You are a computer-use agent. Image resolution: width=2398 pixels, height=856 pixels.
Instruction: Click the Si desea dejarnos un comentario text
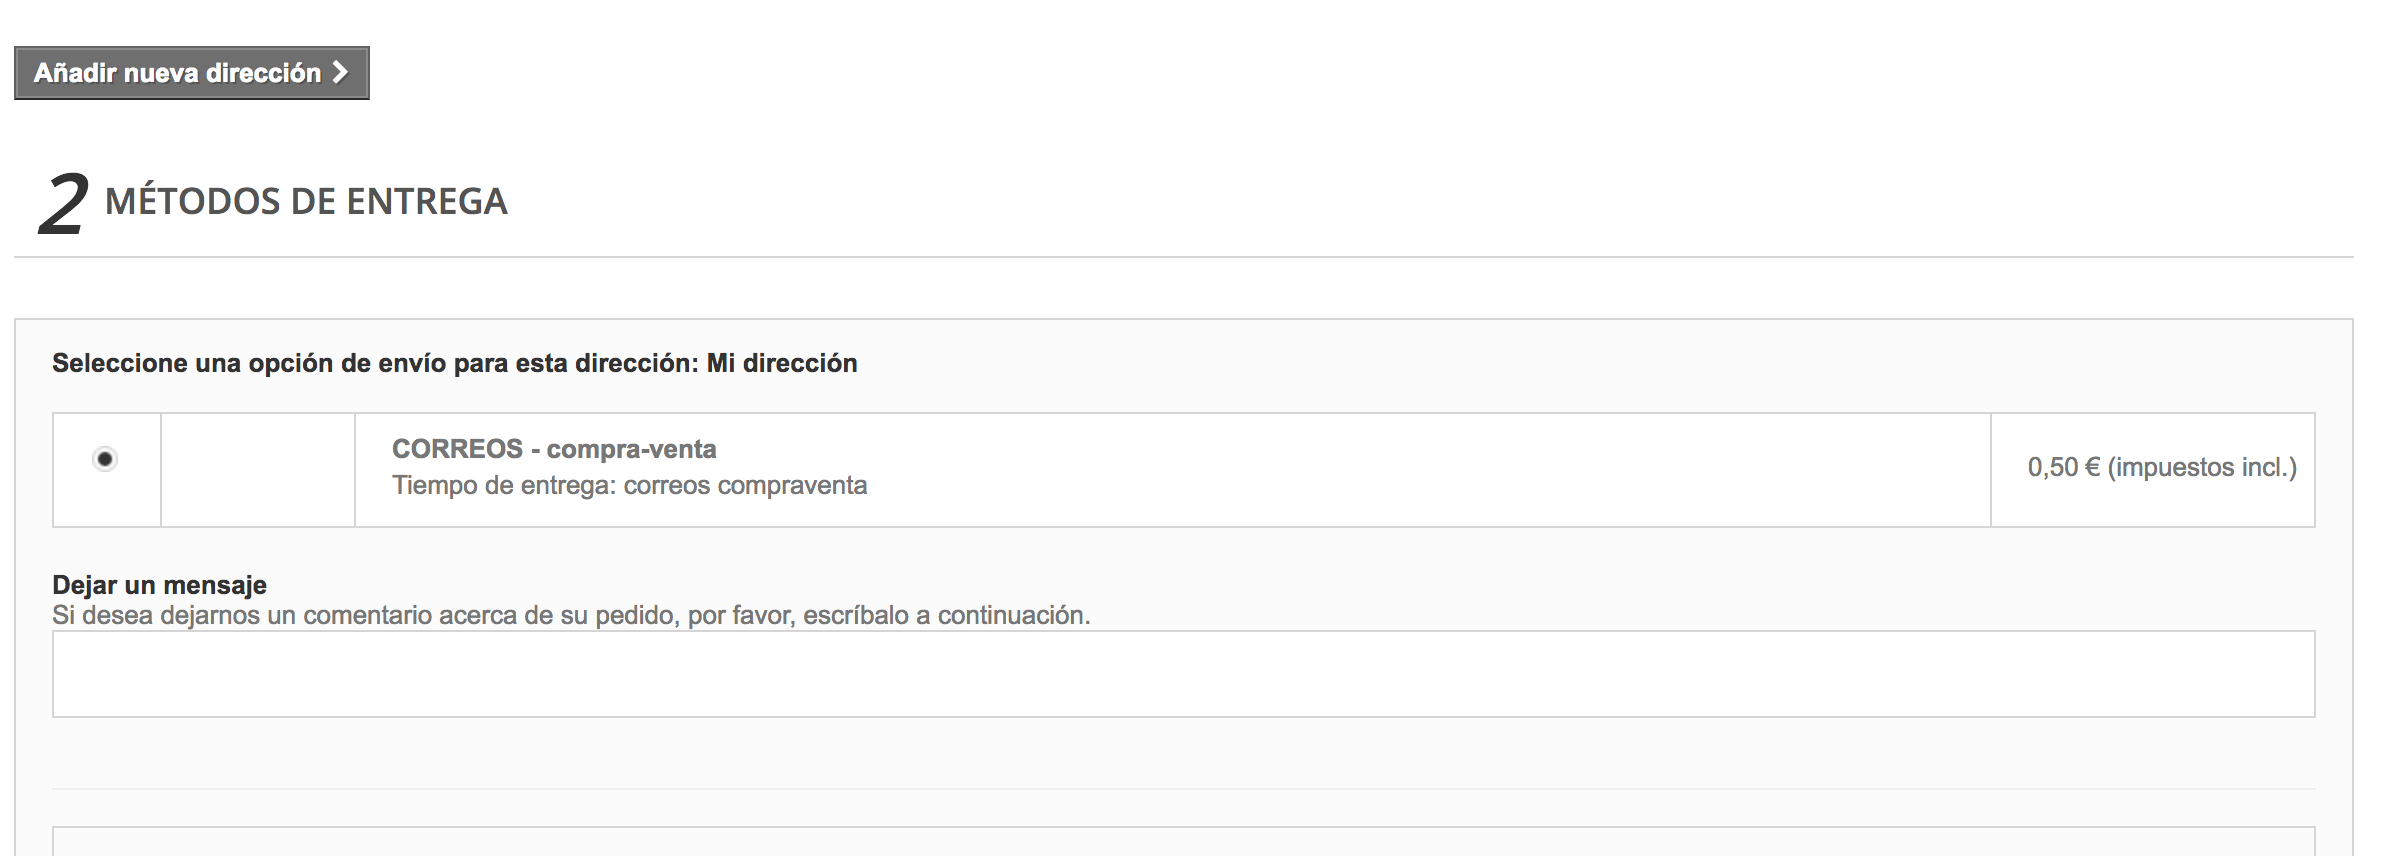[571, 615]
